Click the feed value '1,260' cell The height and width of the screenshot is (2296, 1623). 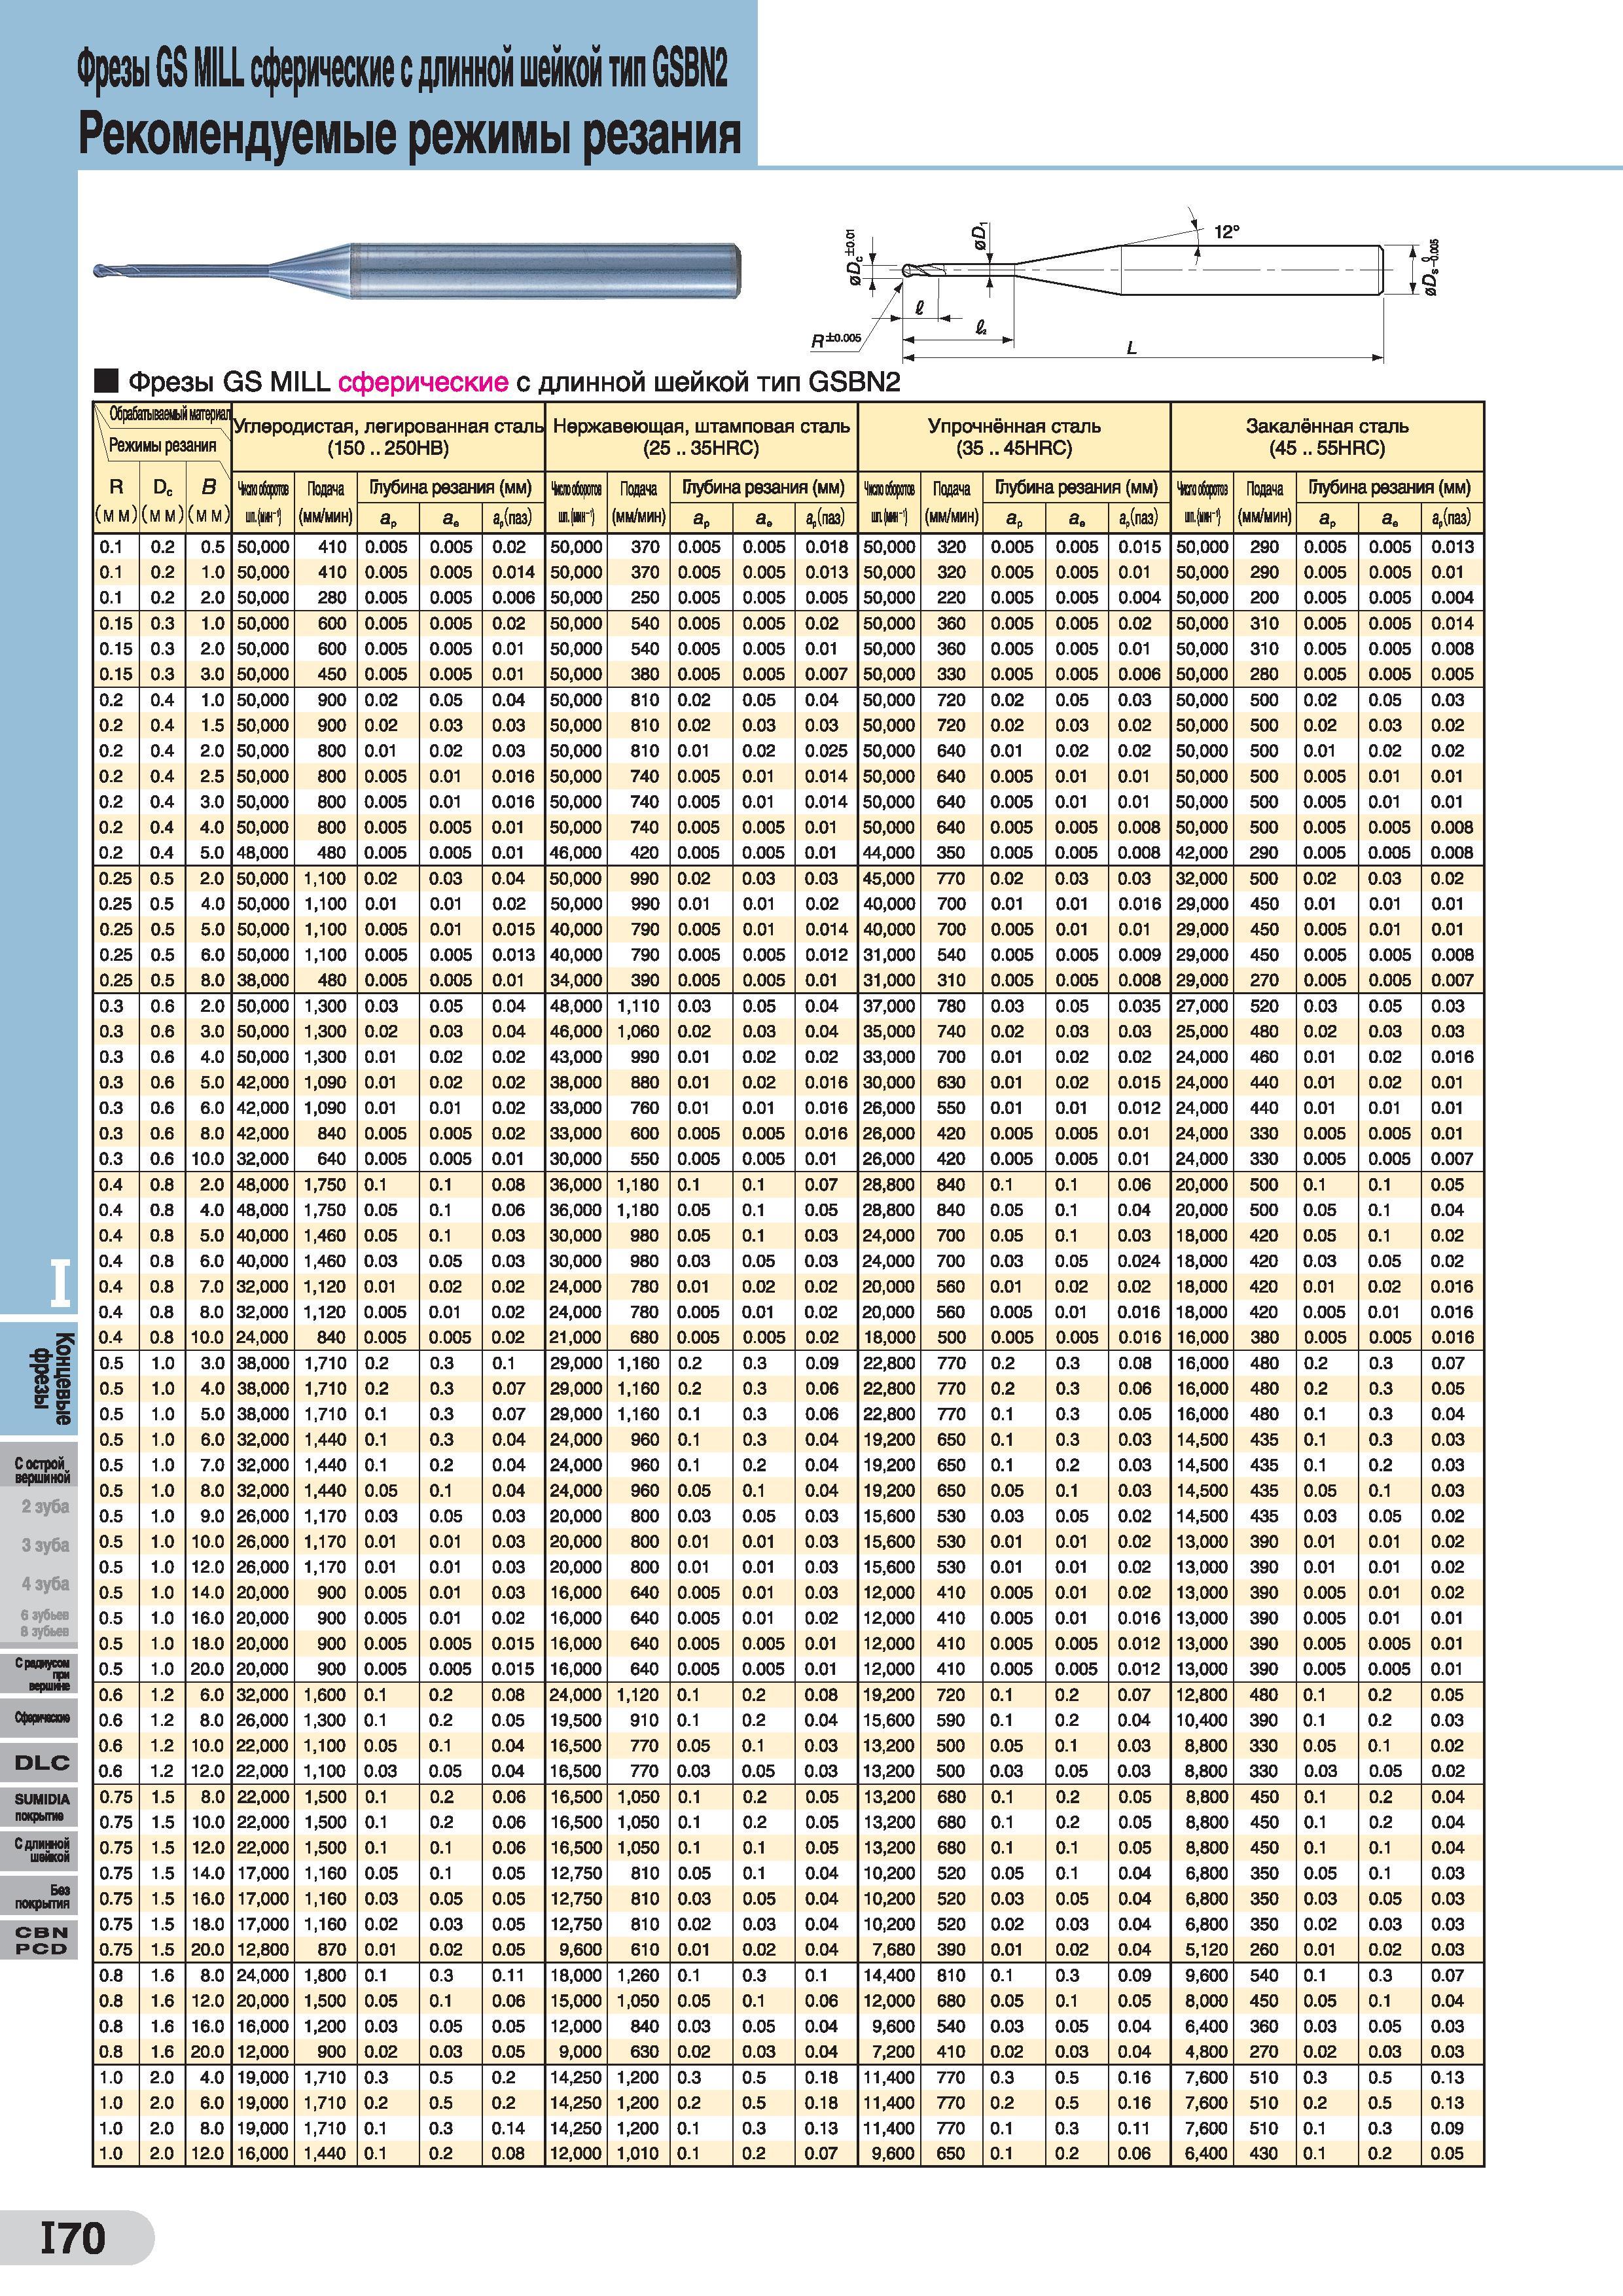[x=638, y=1975]
